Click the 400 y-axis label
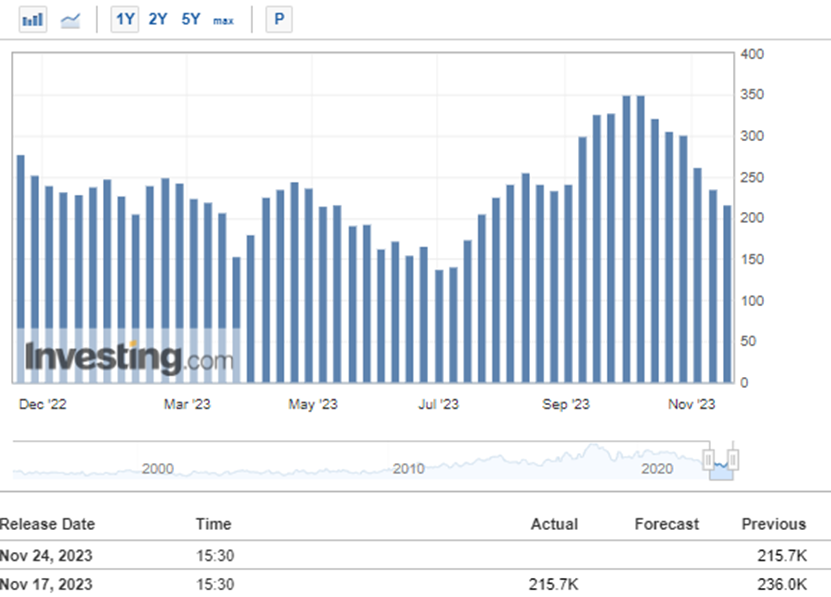Image resolution: width=831 pixels, height=597 pixels. [x=752, y=54]
